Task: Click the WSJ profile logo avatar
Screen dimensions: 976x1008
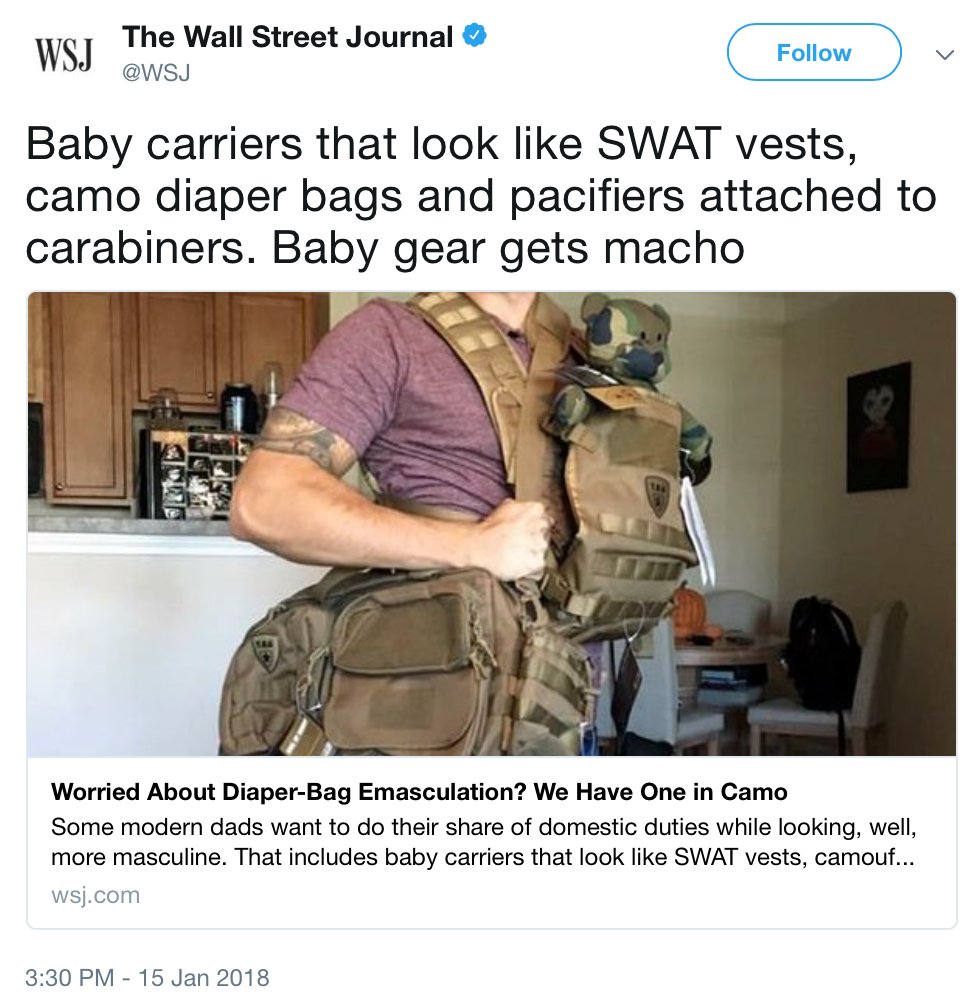Action: click(x=63, y=55)
